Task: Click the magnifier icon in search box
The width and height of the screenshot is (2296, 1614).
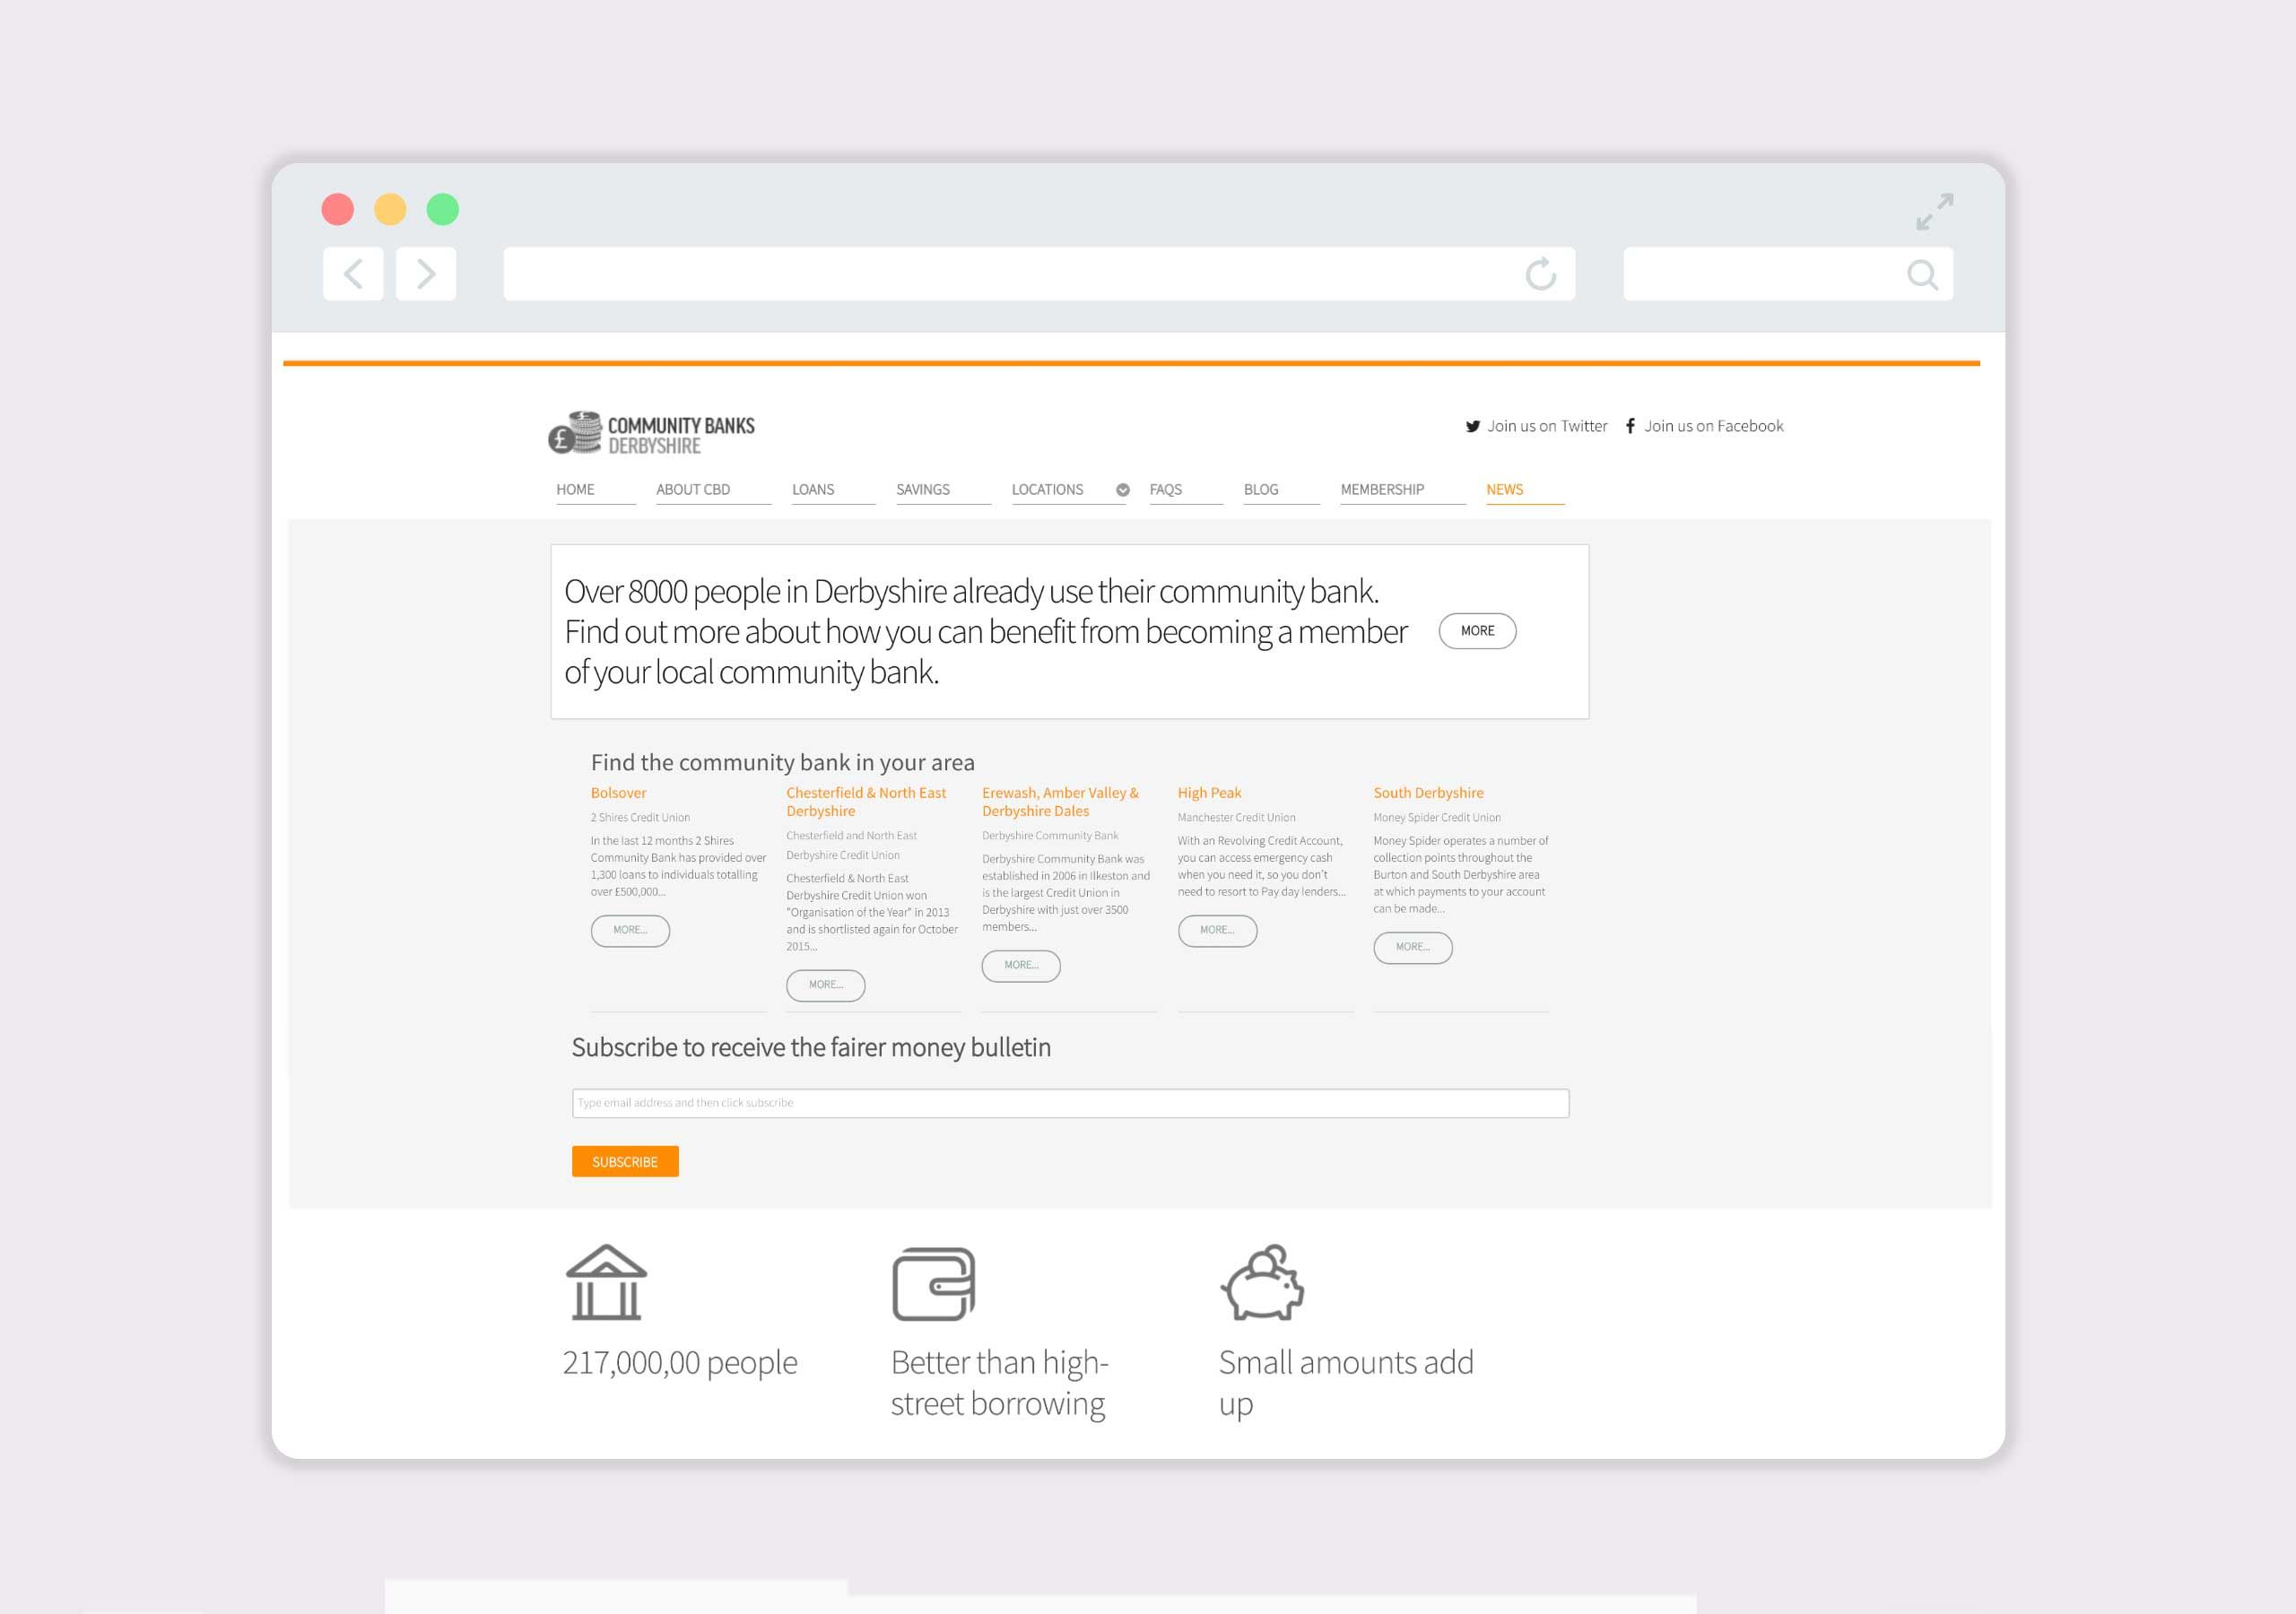Action: pyautogui.click(x=1921, y=274)
